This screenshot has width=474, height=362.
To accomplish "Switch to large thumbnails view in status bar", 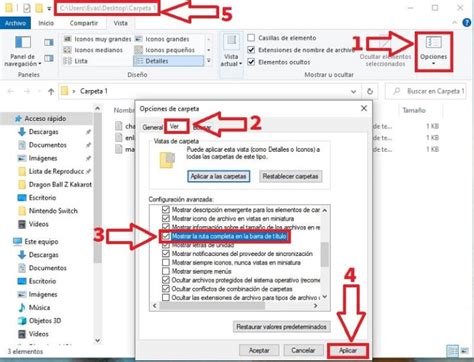I will (465, 351).
